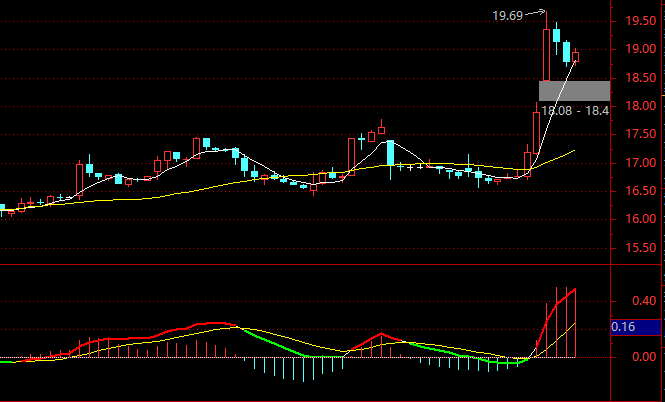Click the 16.00 price axis label
The image size is (665, 402).
click(640, 219)
